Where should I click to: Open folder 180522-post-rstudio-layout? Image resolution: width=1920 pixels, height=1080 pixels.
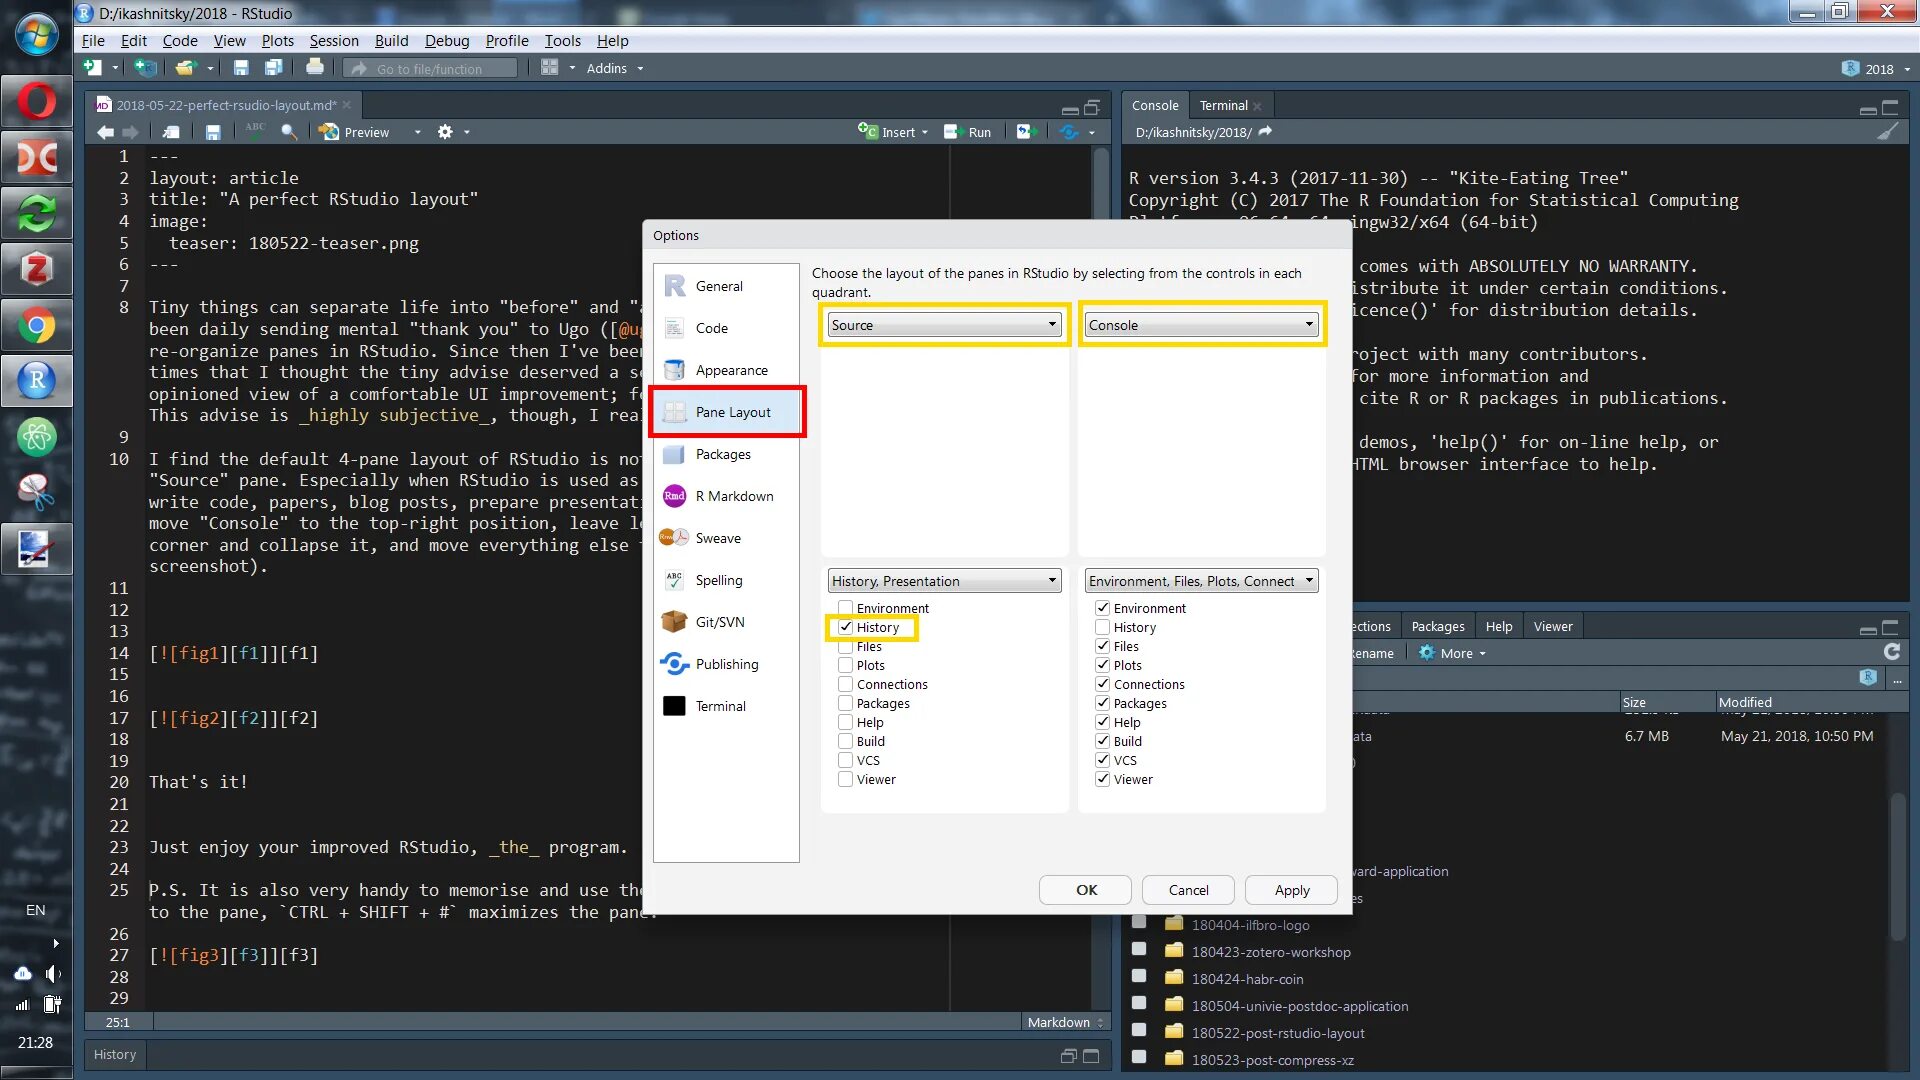1277,1033
